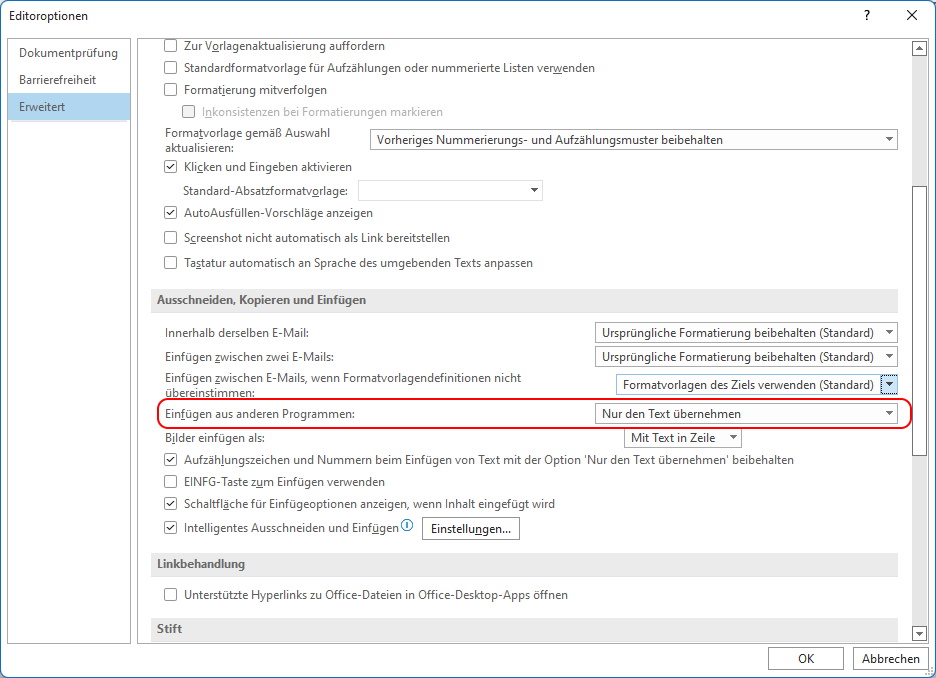Open Innerhalb derselben E-Mail dropdown
This screenshot has height=678, width=936.
pos(746,332)
